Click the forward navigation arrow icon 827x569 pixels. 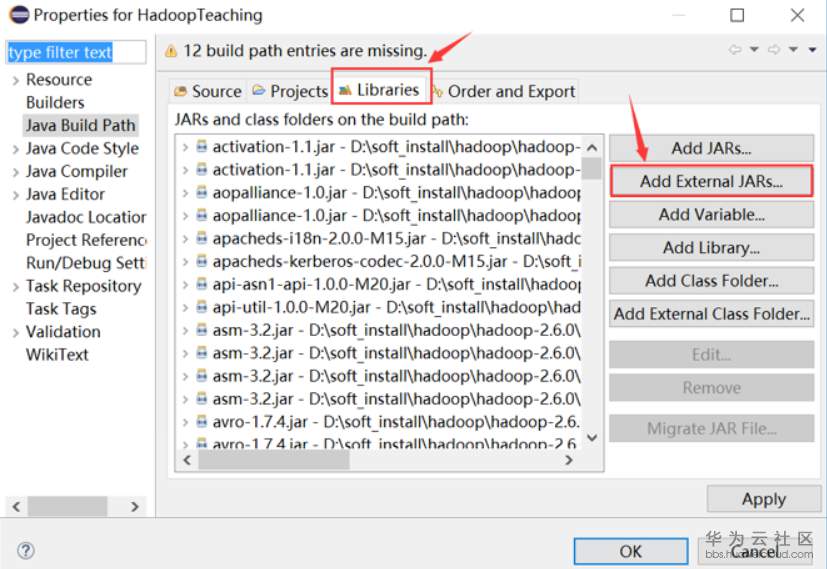coord(771,50)
